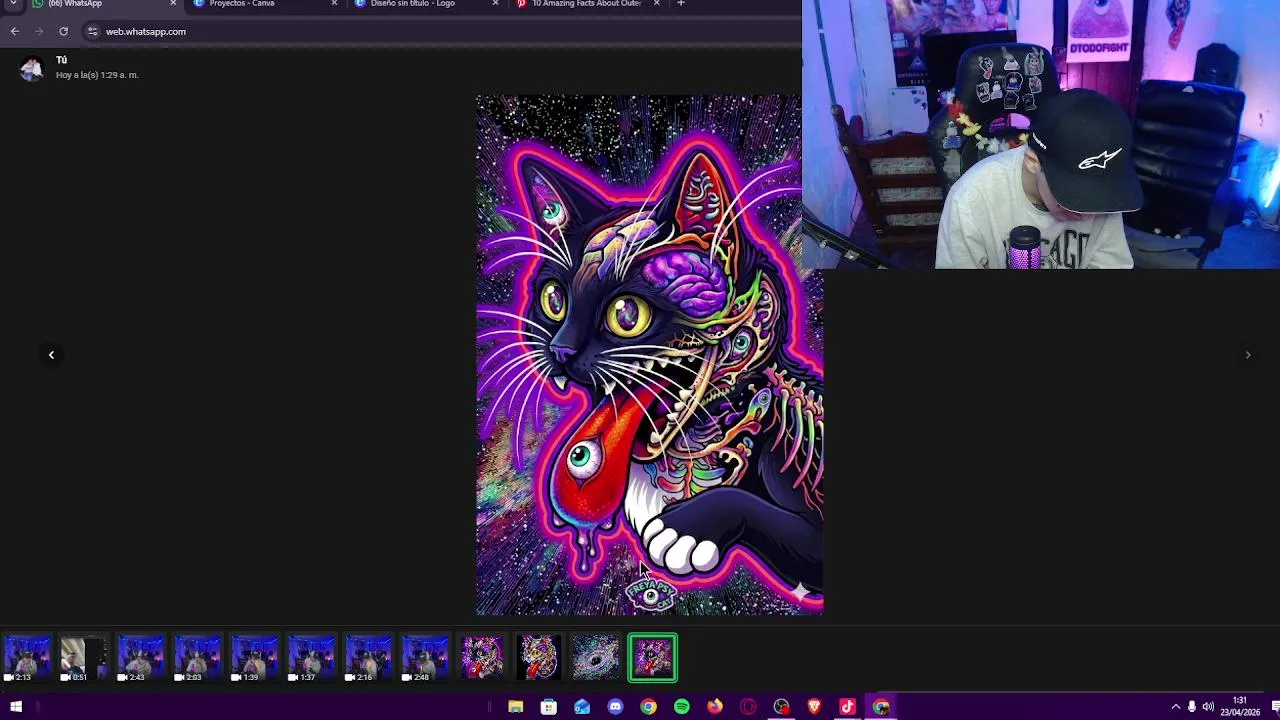Open Brave browser from the taskbar
This screenshot has height=720, width=1280.
click(x=814, y=707)
